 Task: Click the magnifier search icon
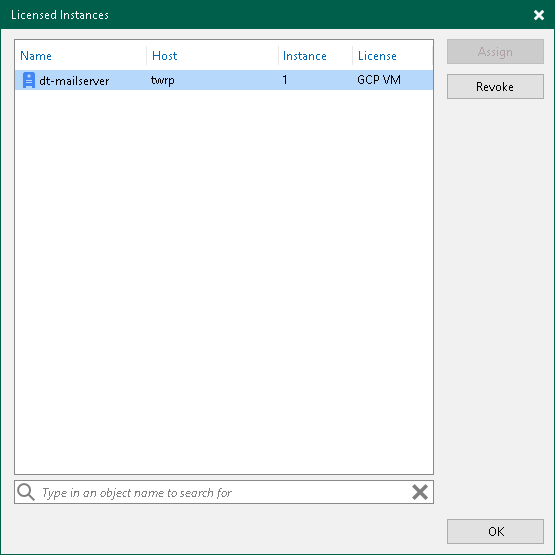pyautogui.click(x=26, y=492)
